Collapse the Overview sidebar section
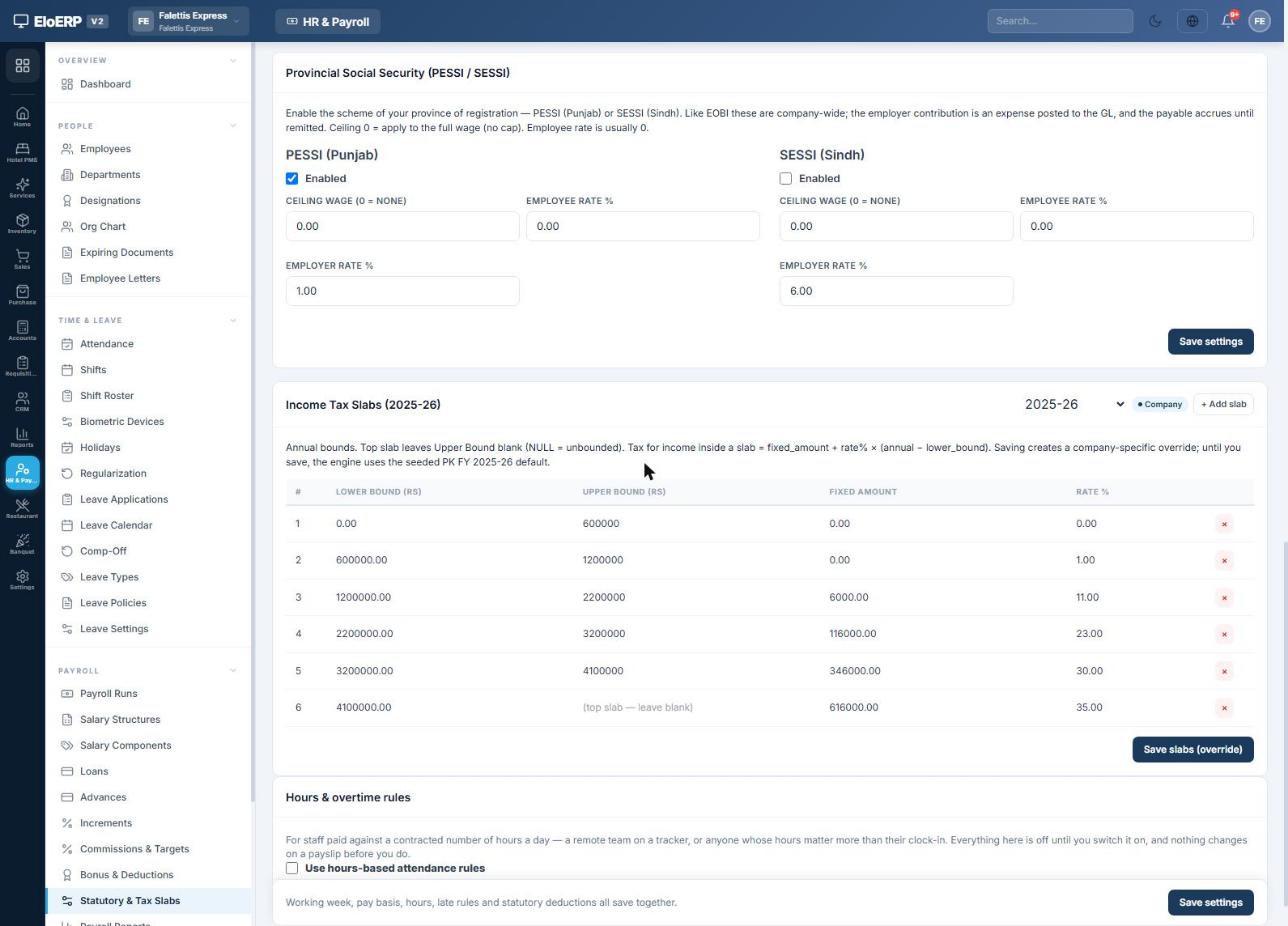 click(x=233, y=61)
